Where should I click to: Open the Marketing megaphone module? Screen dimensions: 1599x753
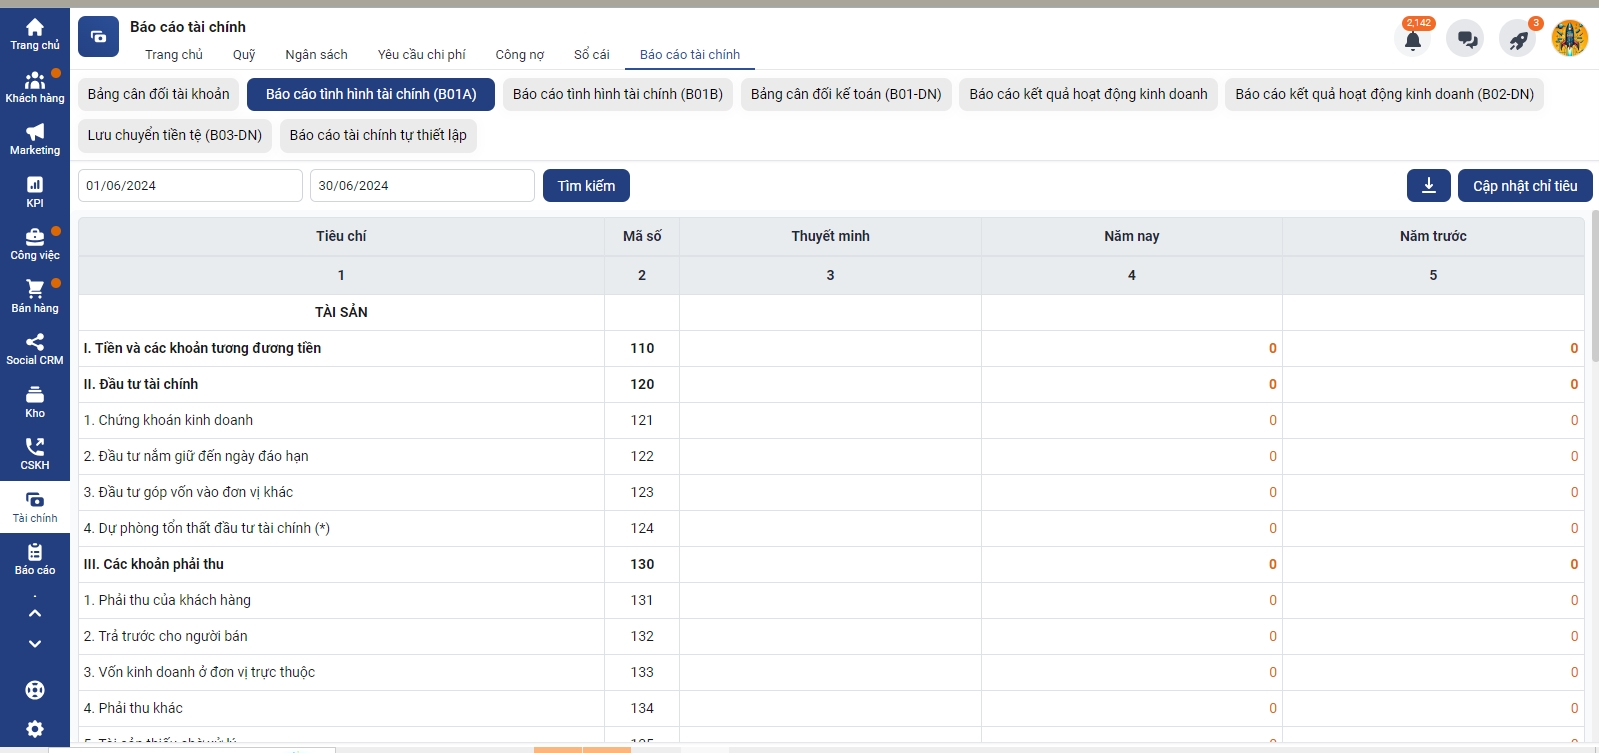tap(35, 139)
